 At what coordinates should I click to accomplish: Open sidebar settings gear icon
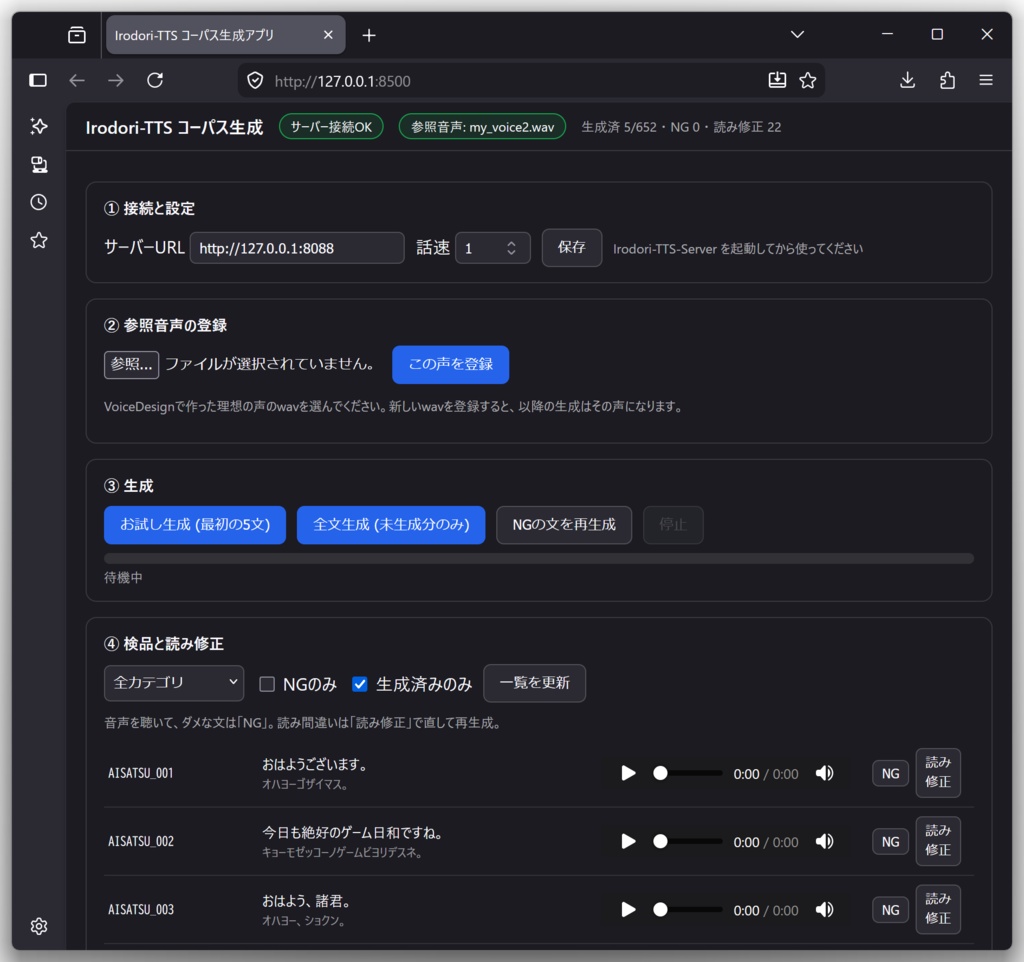pos(39,926)
